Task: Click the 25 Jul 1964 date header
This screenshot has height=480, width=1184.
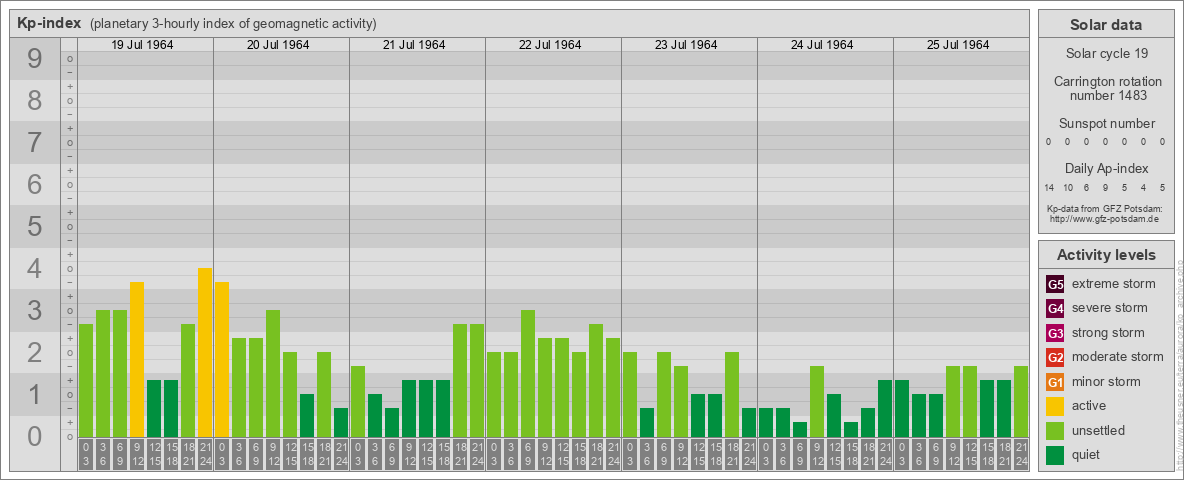Action: click(957, 45)
